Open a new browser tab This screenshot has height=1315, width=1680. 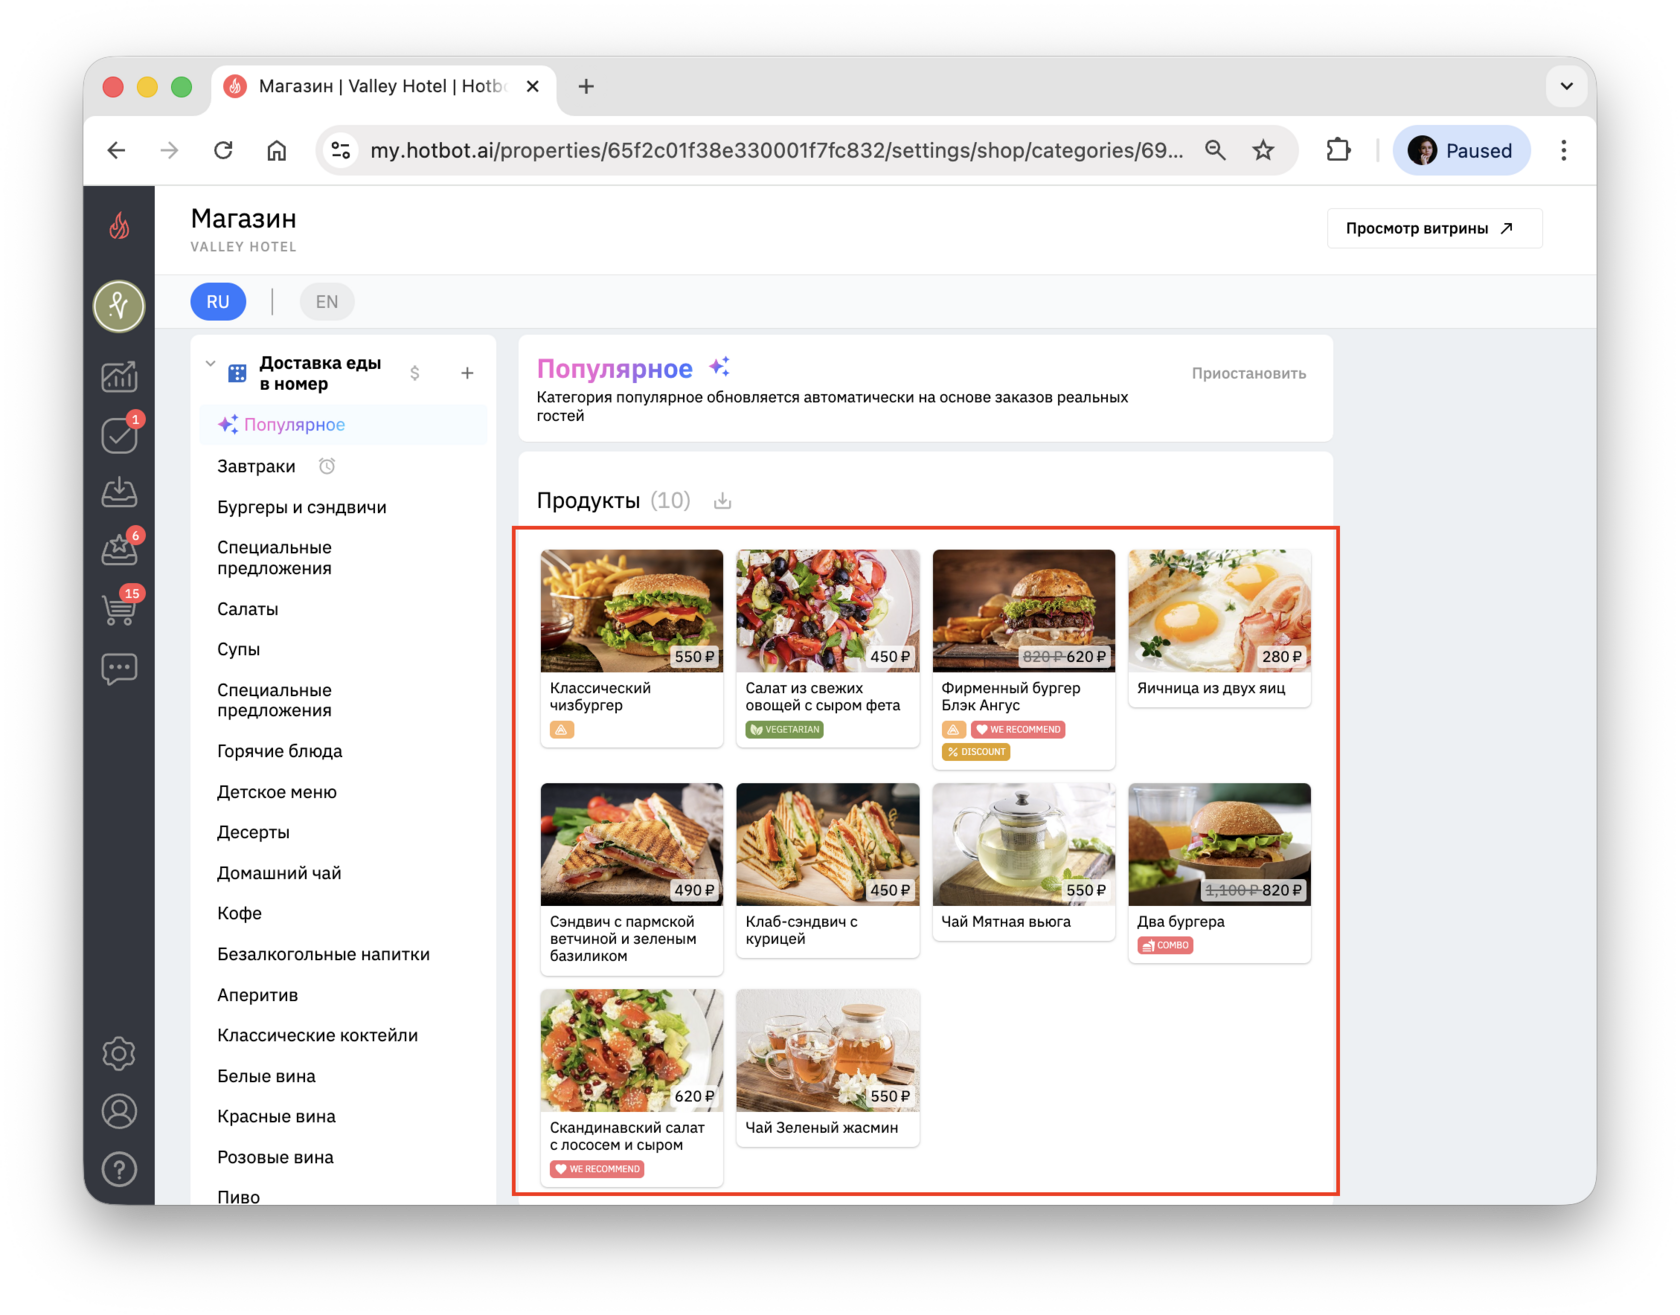pyautogui.click(x=586, y=87)
